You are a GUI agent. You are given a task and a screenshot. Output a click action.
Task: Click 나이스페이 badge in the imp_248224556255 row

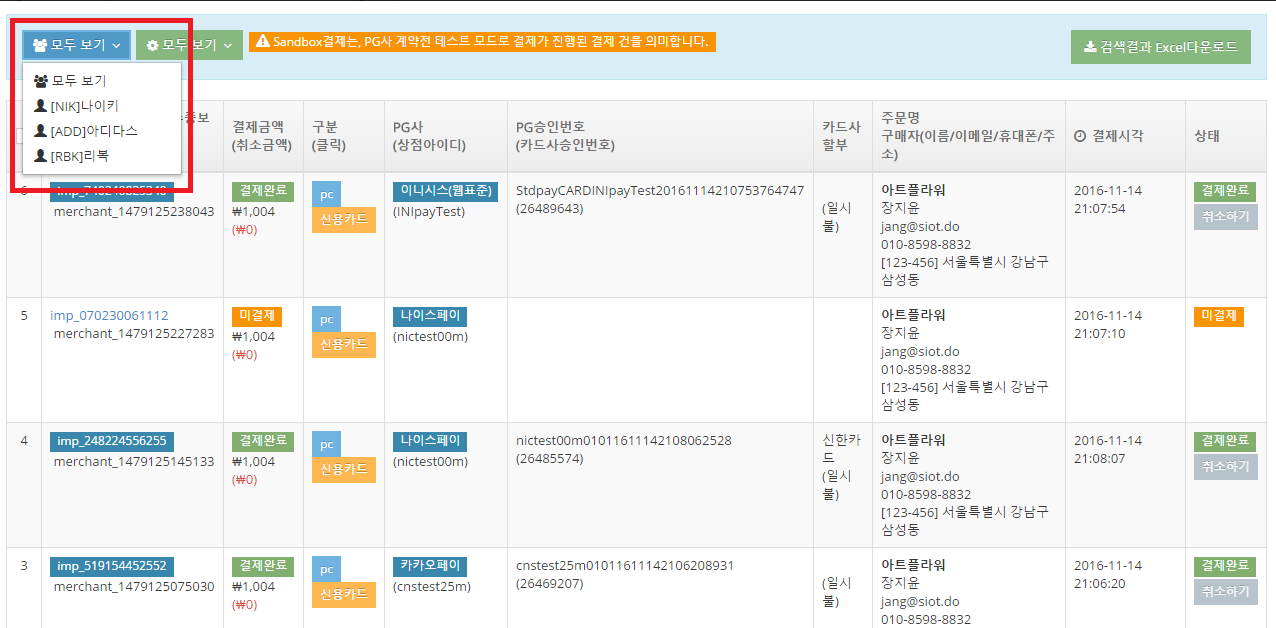(x=430, y=441)
